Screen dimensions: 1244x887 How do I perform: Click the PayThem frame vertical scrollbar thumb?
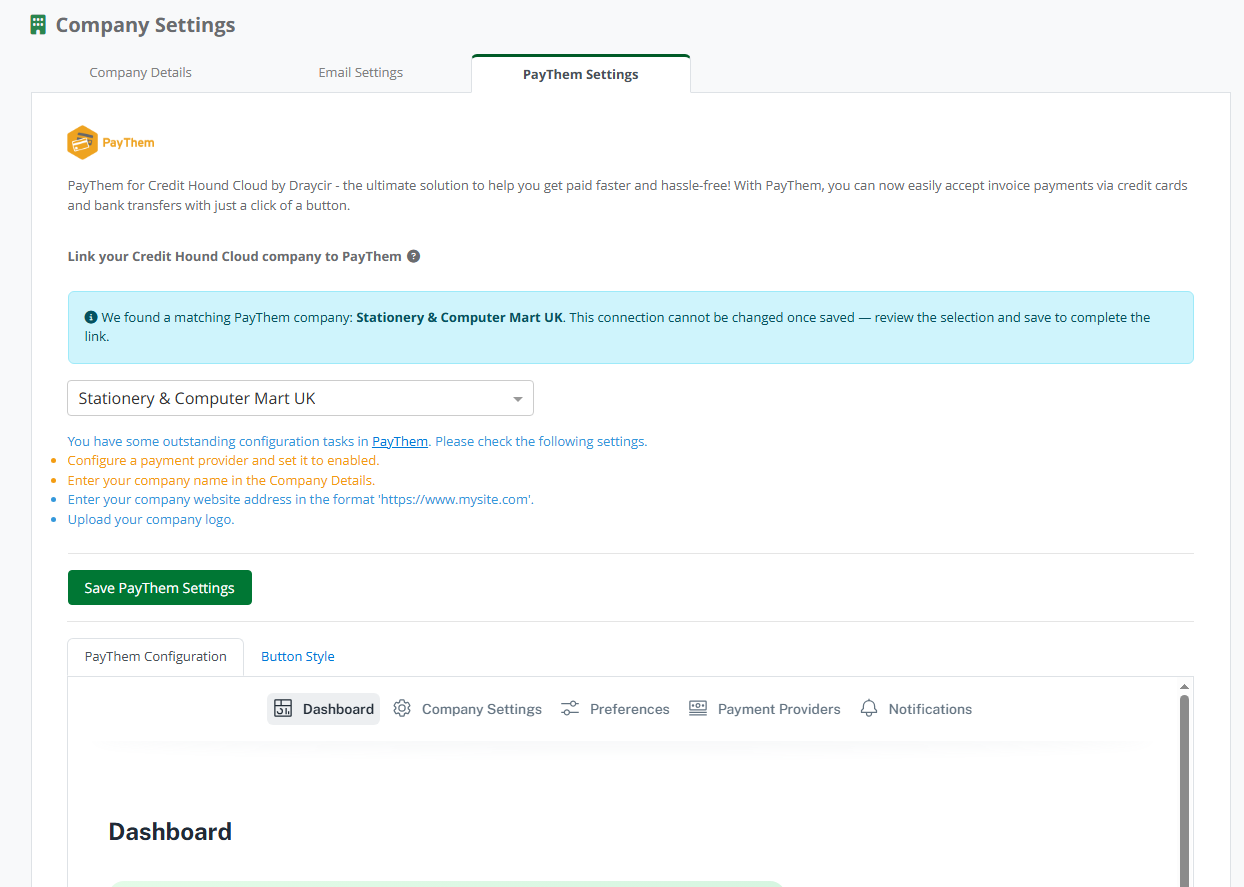pos(1184,790)
